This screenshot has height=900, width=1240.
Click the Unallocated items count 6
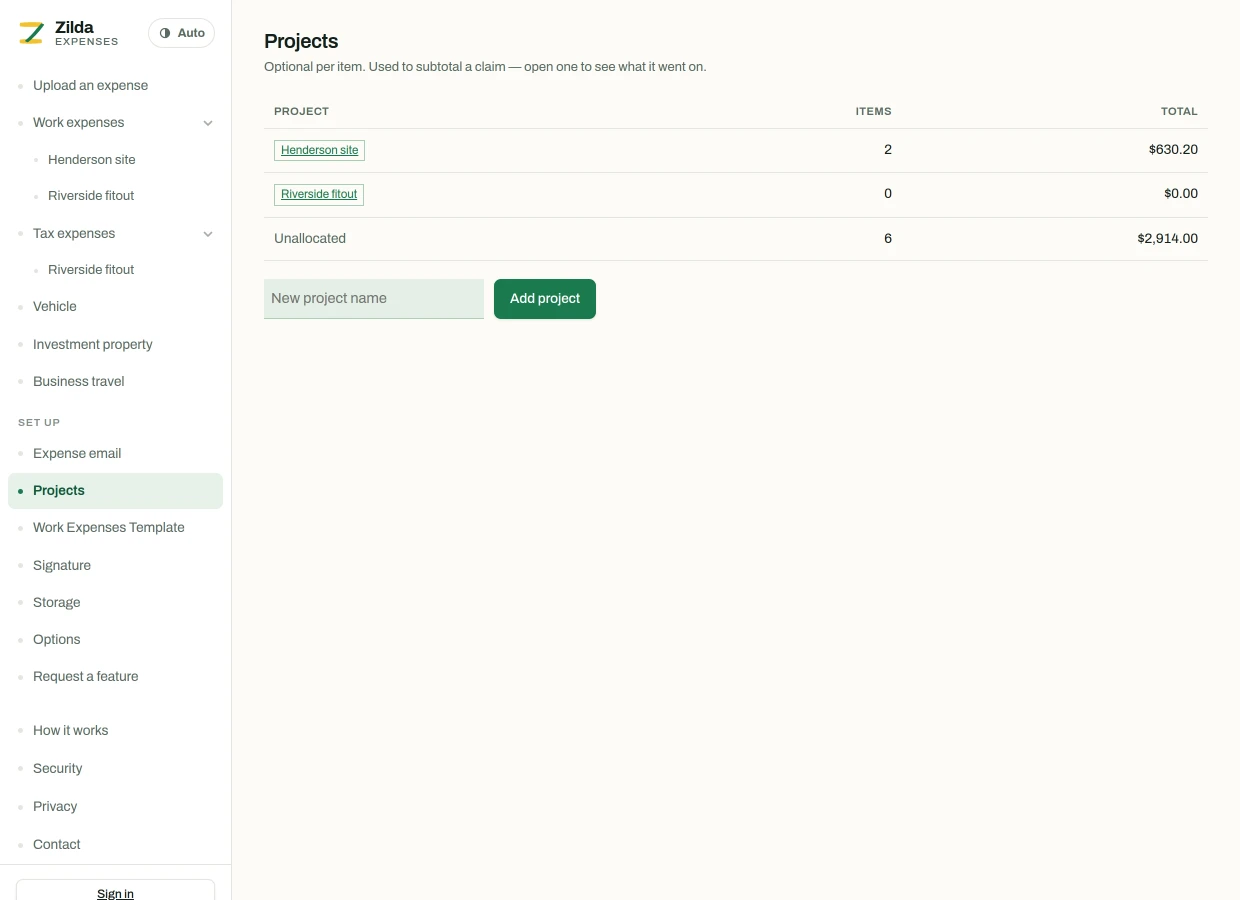click(x=888, y=239)
